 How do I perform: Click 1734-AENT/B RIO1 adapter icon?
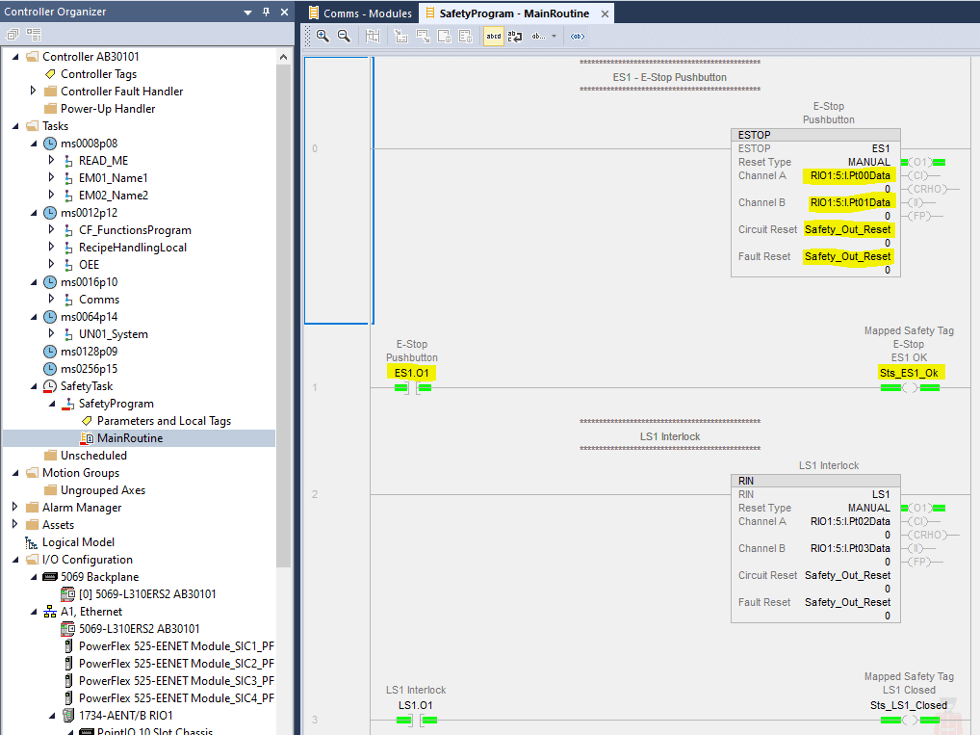click(x=69, y=715)
